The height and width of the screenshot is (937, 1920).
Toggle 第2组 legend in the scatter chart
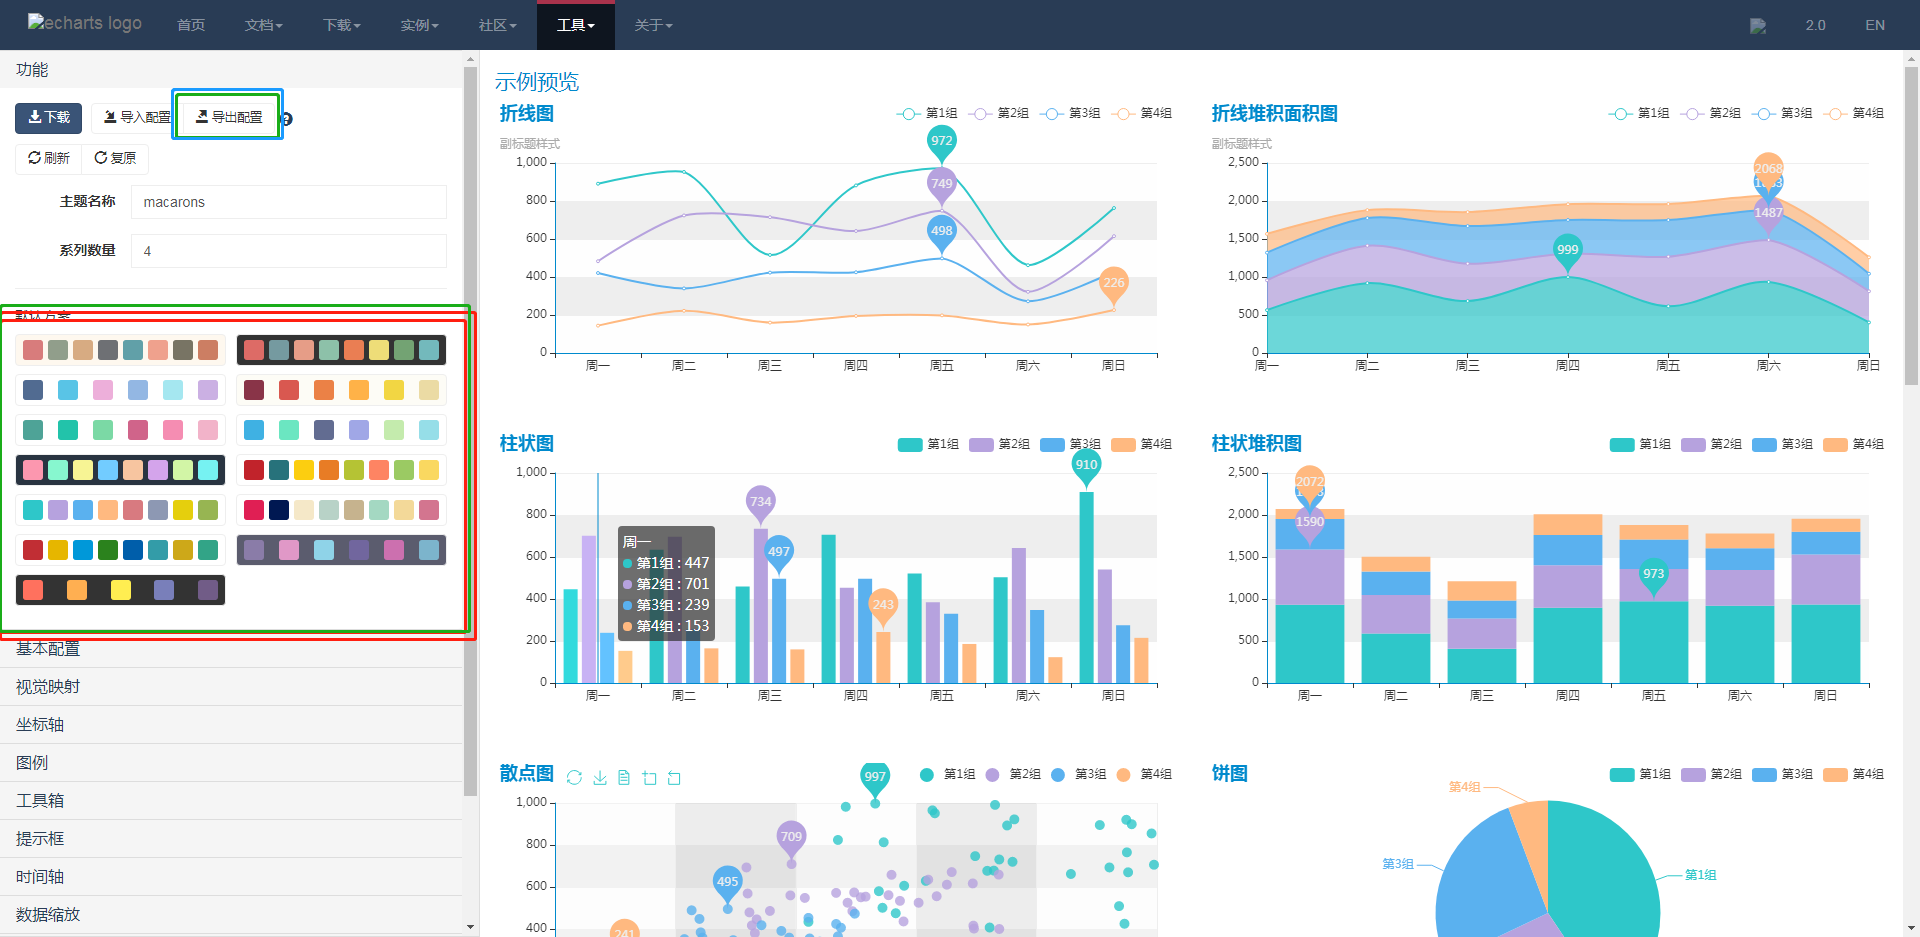(1012, 774)
